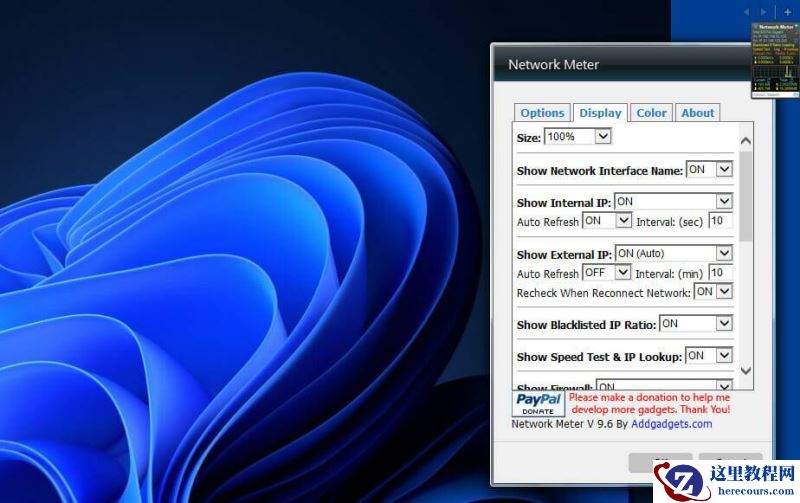Click the 'Show Blacklisted IP Ratio:' label

pos(586,325)
